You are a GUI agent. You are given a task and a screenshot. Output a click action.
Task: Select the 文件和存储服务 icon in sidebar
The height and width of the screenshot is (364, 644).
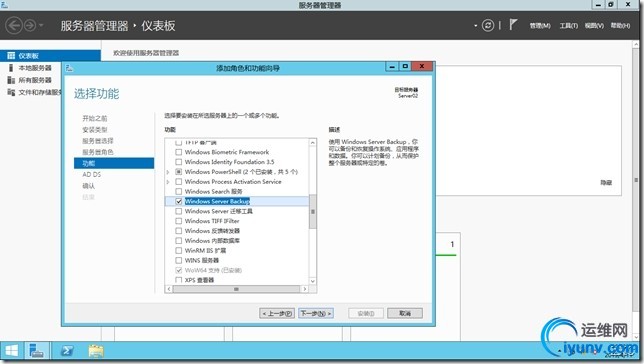(11, 92)
